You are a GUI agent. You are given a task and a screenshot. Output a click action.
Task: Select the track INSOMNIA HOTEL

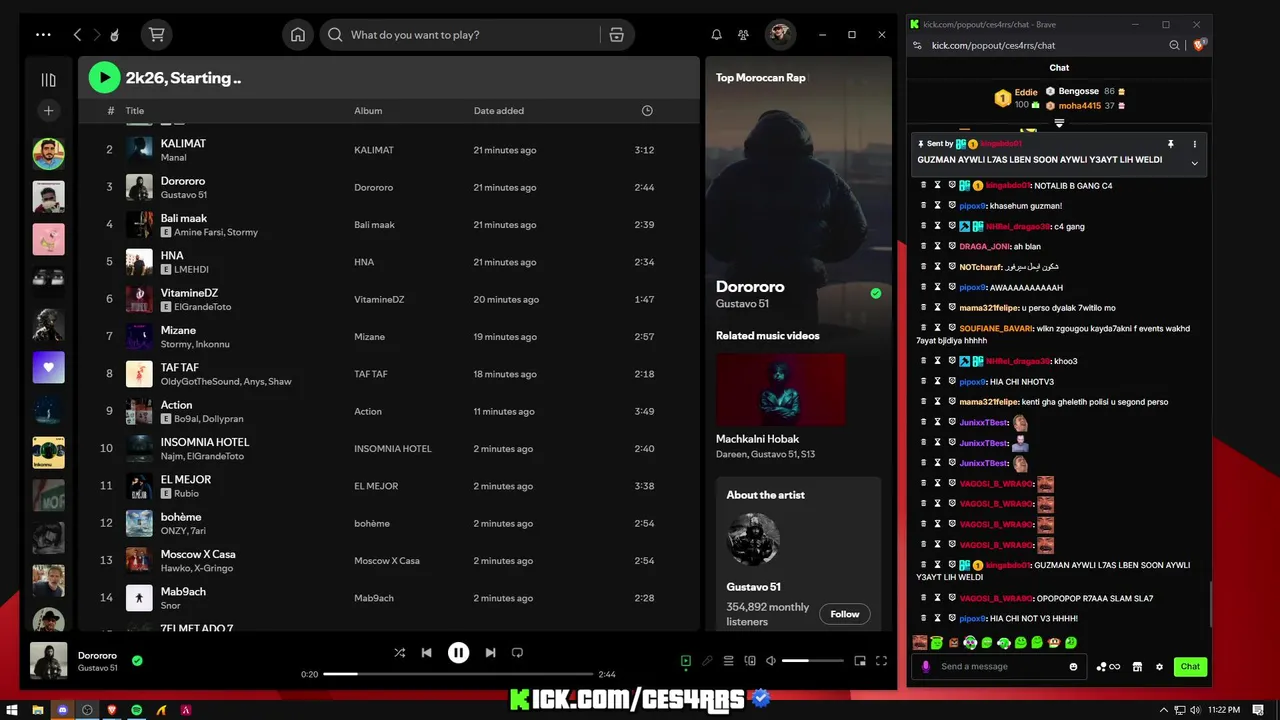[x=388, y=449]
